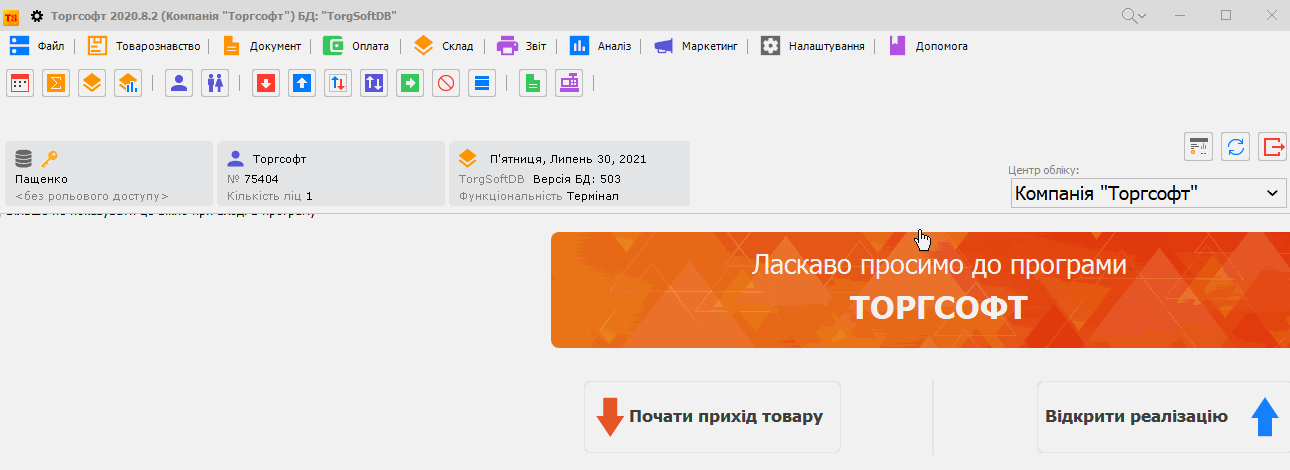The width and height of the screenshot is (1290, 470).
Task: Click the № 75404 license number
Action: click(253, 179)
